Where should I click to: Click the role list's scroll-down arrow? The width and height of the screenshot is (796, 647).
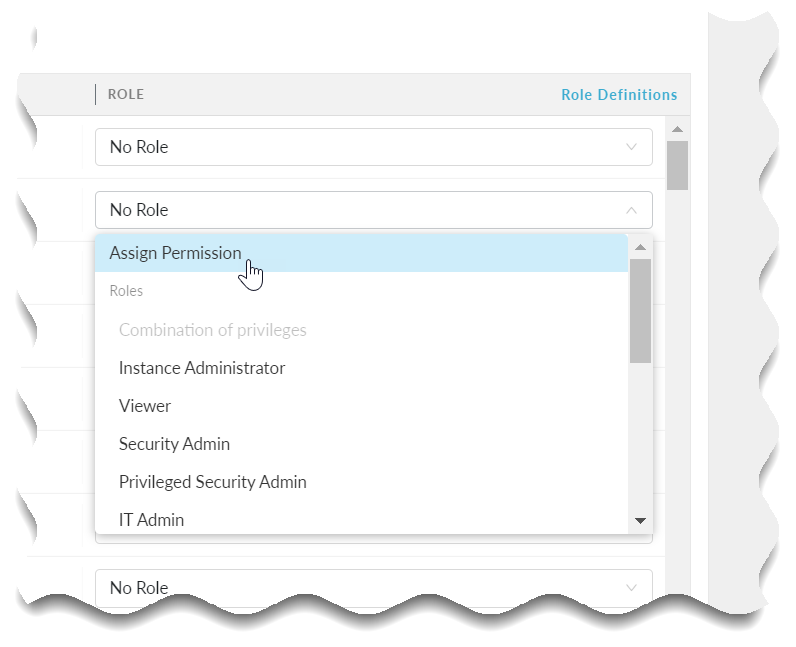coord(641,521)
